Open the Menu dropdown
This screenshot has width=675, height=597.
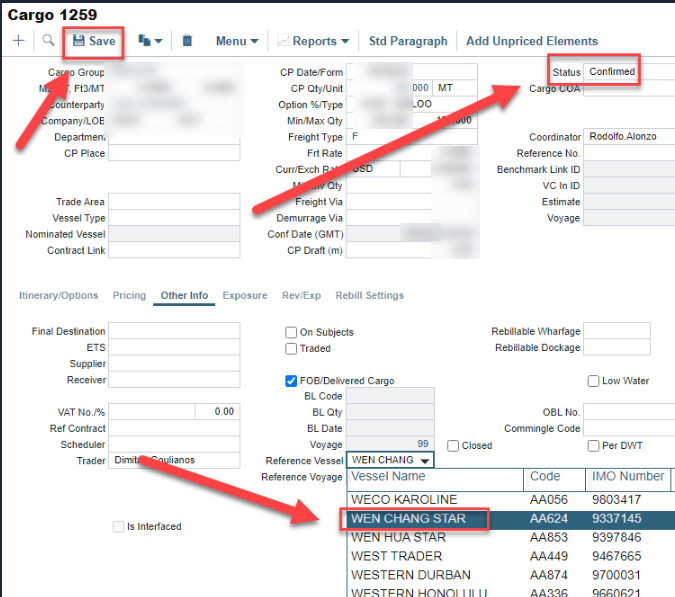coord(237,41)
